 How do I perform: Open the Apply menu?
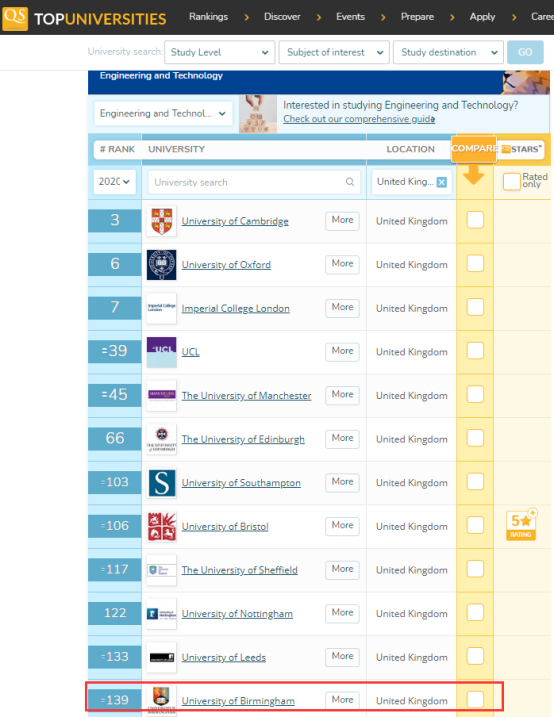tap(482, 17)
